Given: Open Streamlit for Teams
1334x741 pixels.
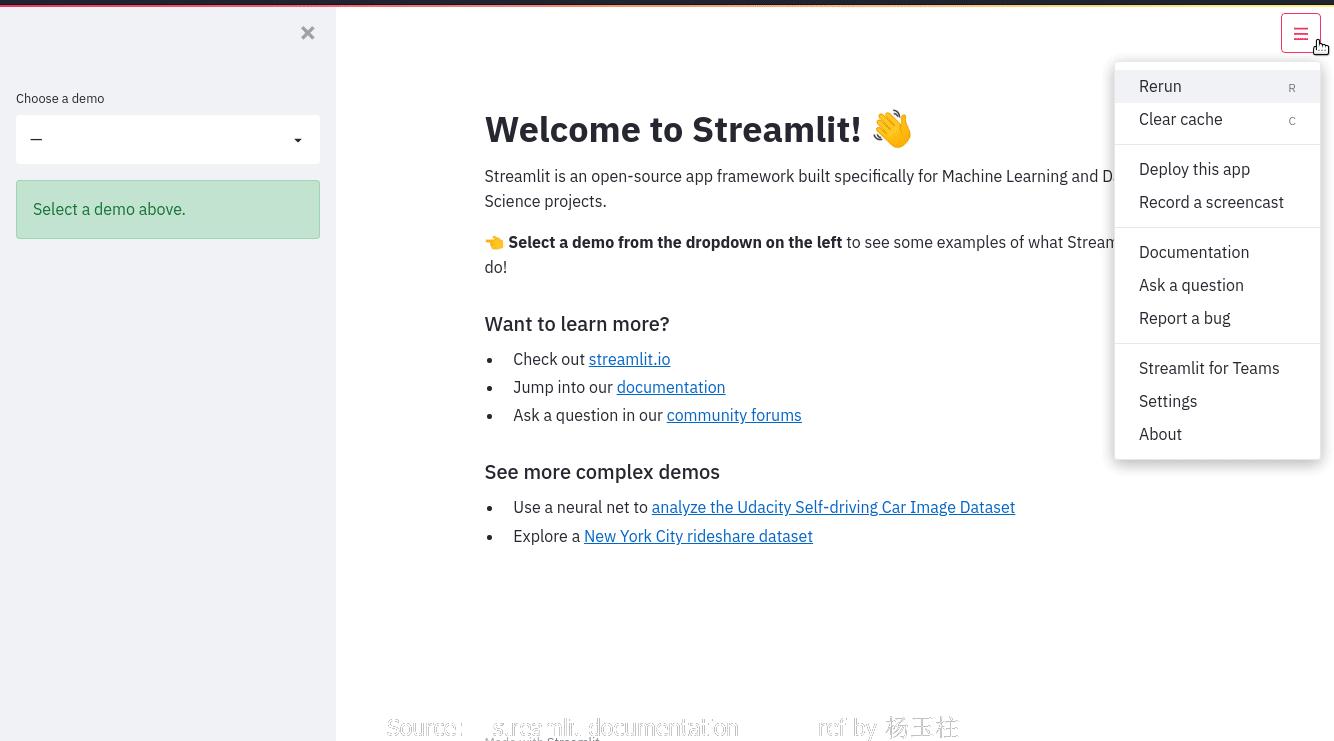Looking at the screenshot, I should (x=1209, y=368).
